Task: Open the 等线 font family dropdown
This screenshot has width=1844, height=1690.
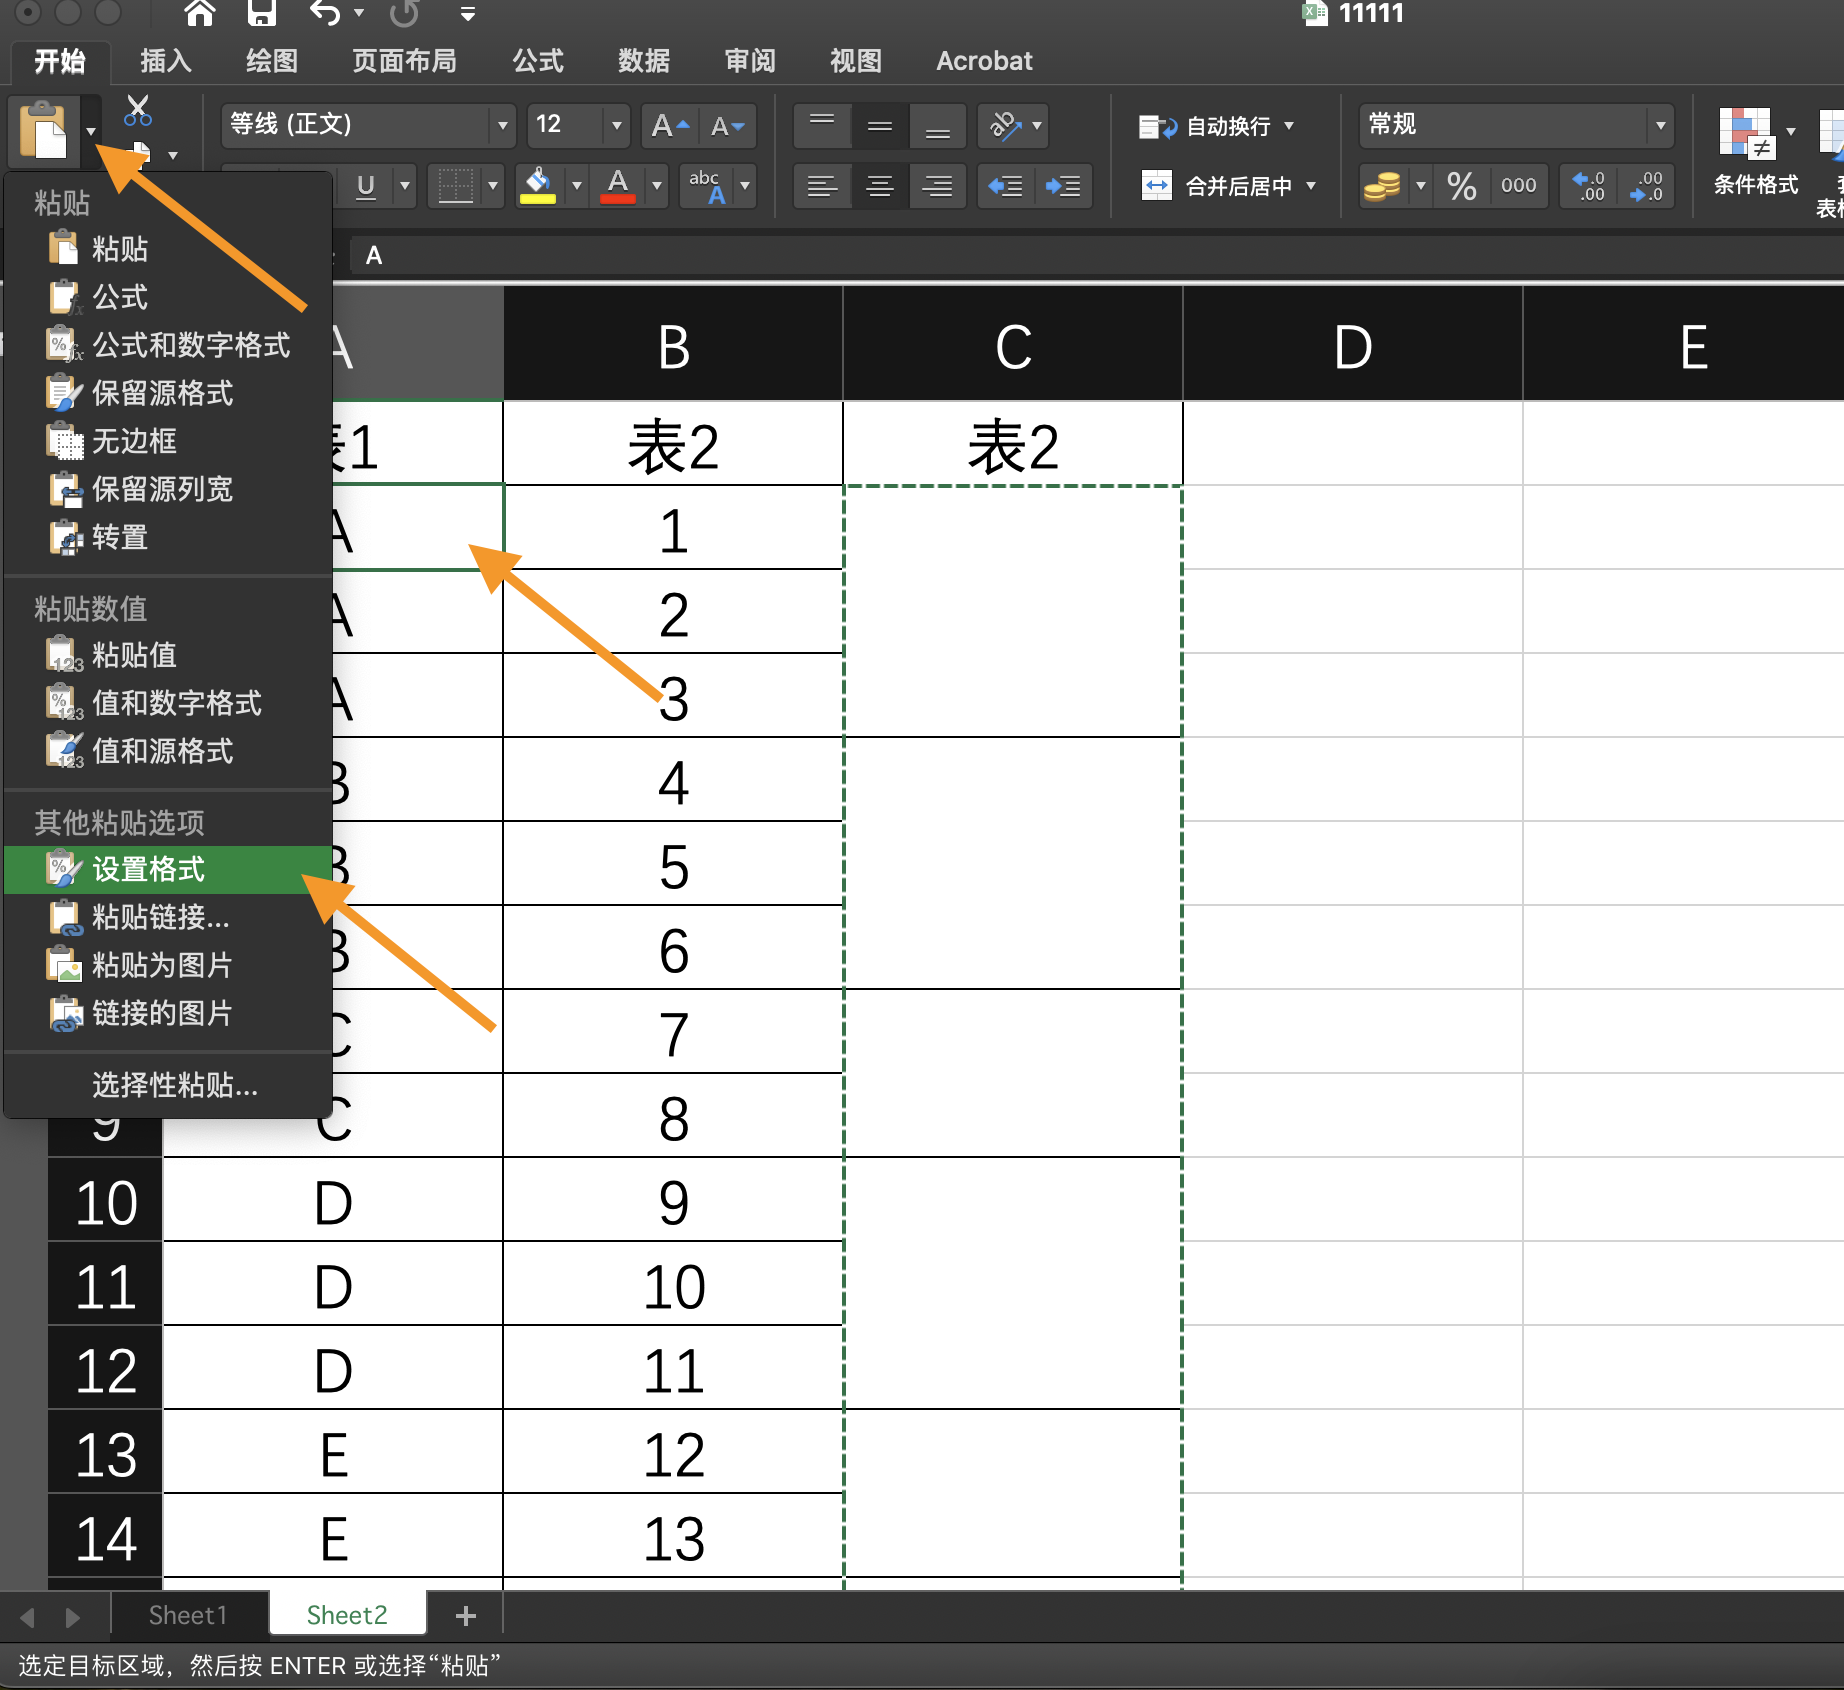Action: 501,125
